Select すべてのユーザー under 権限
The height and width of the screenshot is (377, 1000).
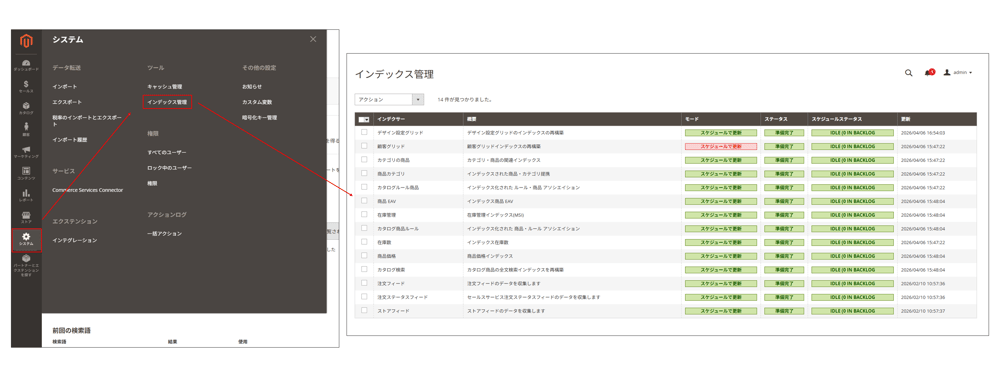click(167, 152)
